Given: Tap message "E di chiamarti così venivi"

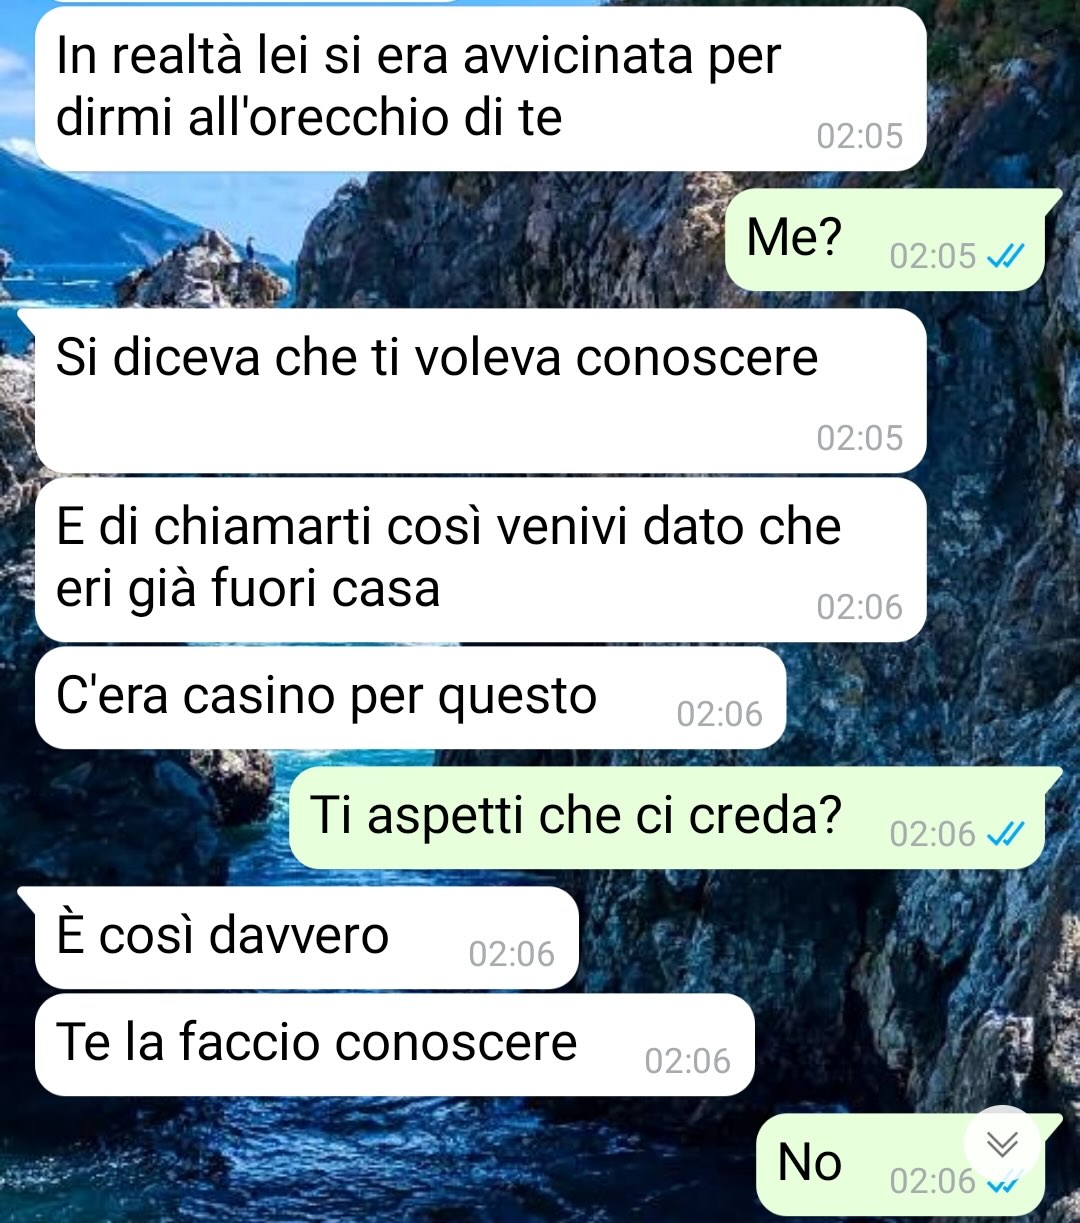Looking at the screenshot, I should pos(480,560).
